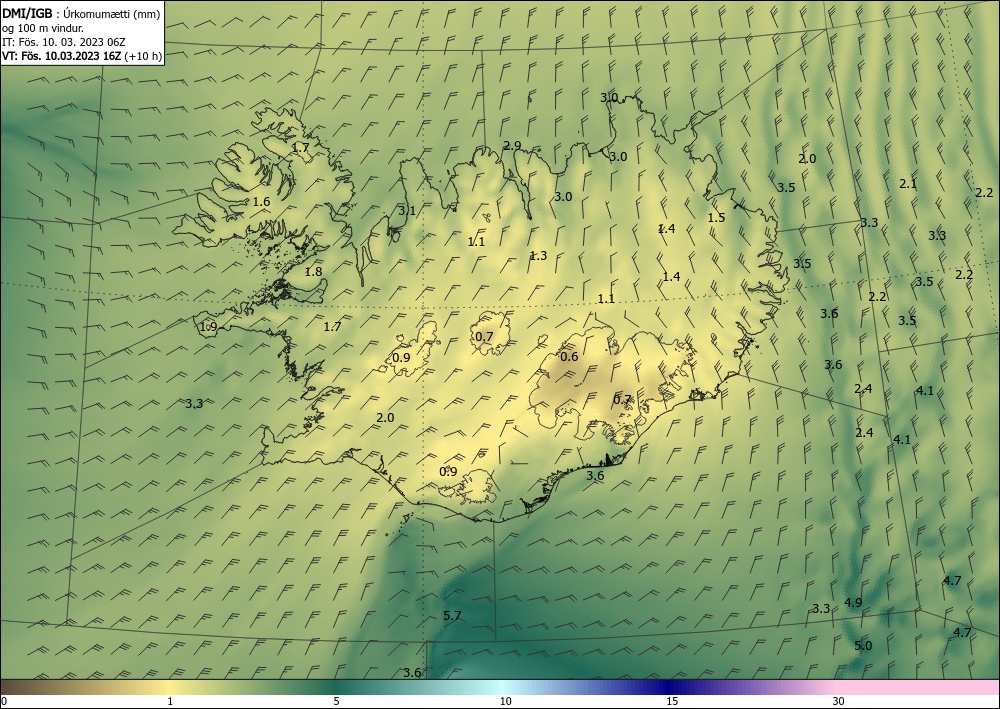
Task: Click the 5.7 value south of Iceland
Action: pyautogui.click(x=452, y=615)
